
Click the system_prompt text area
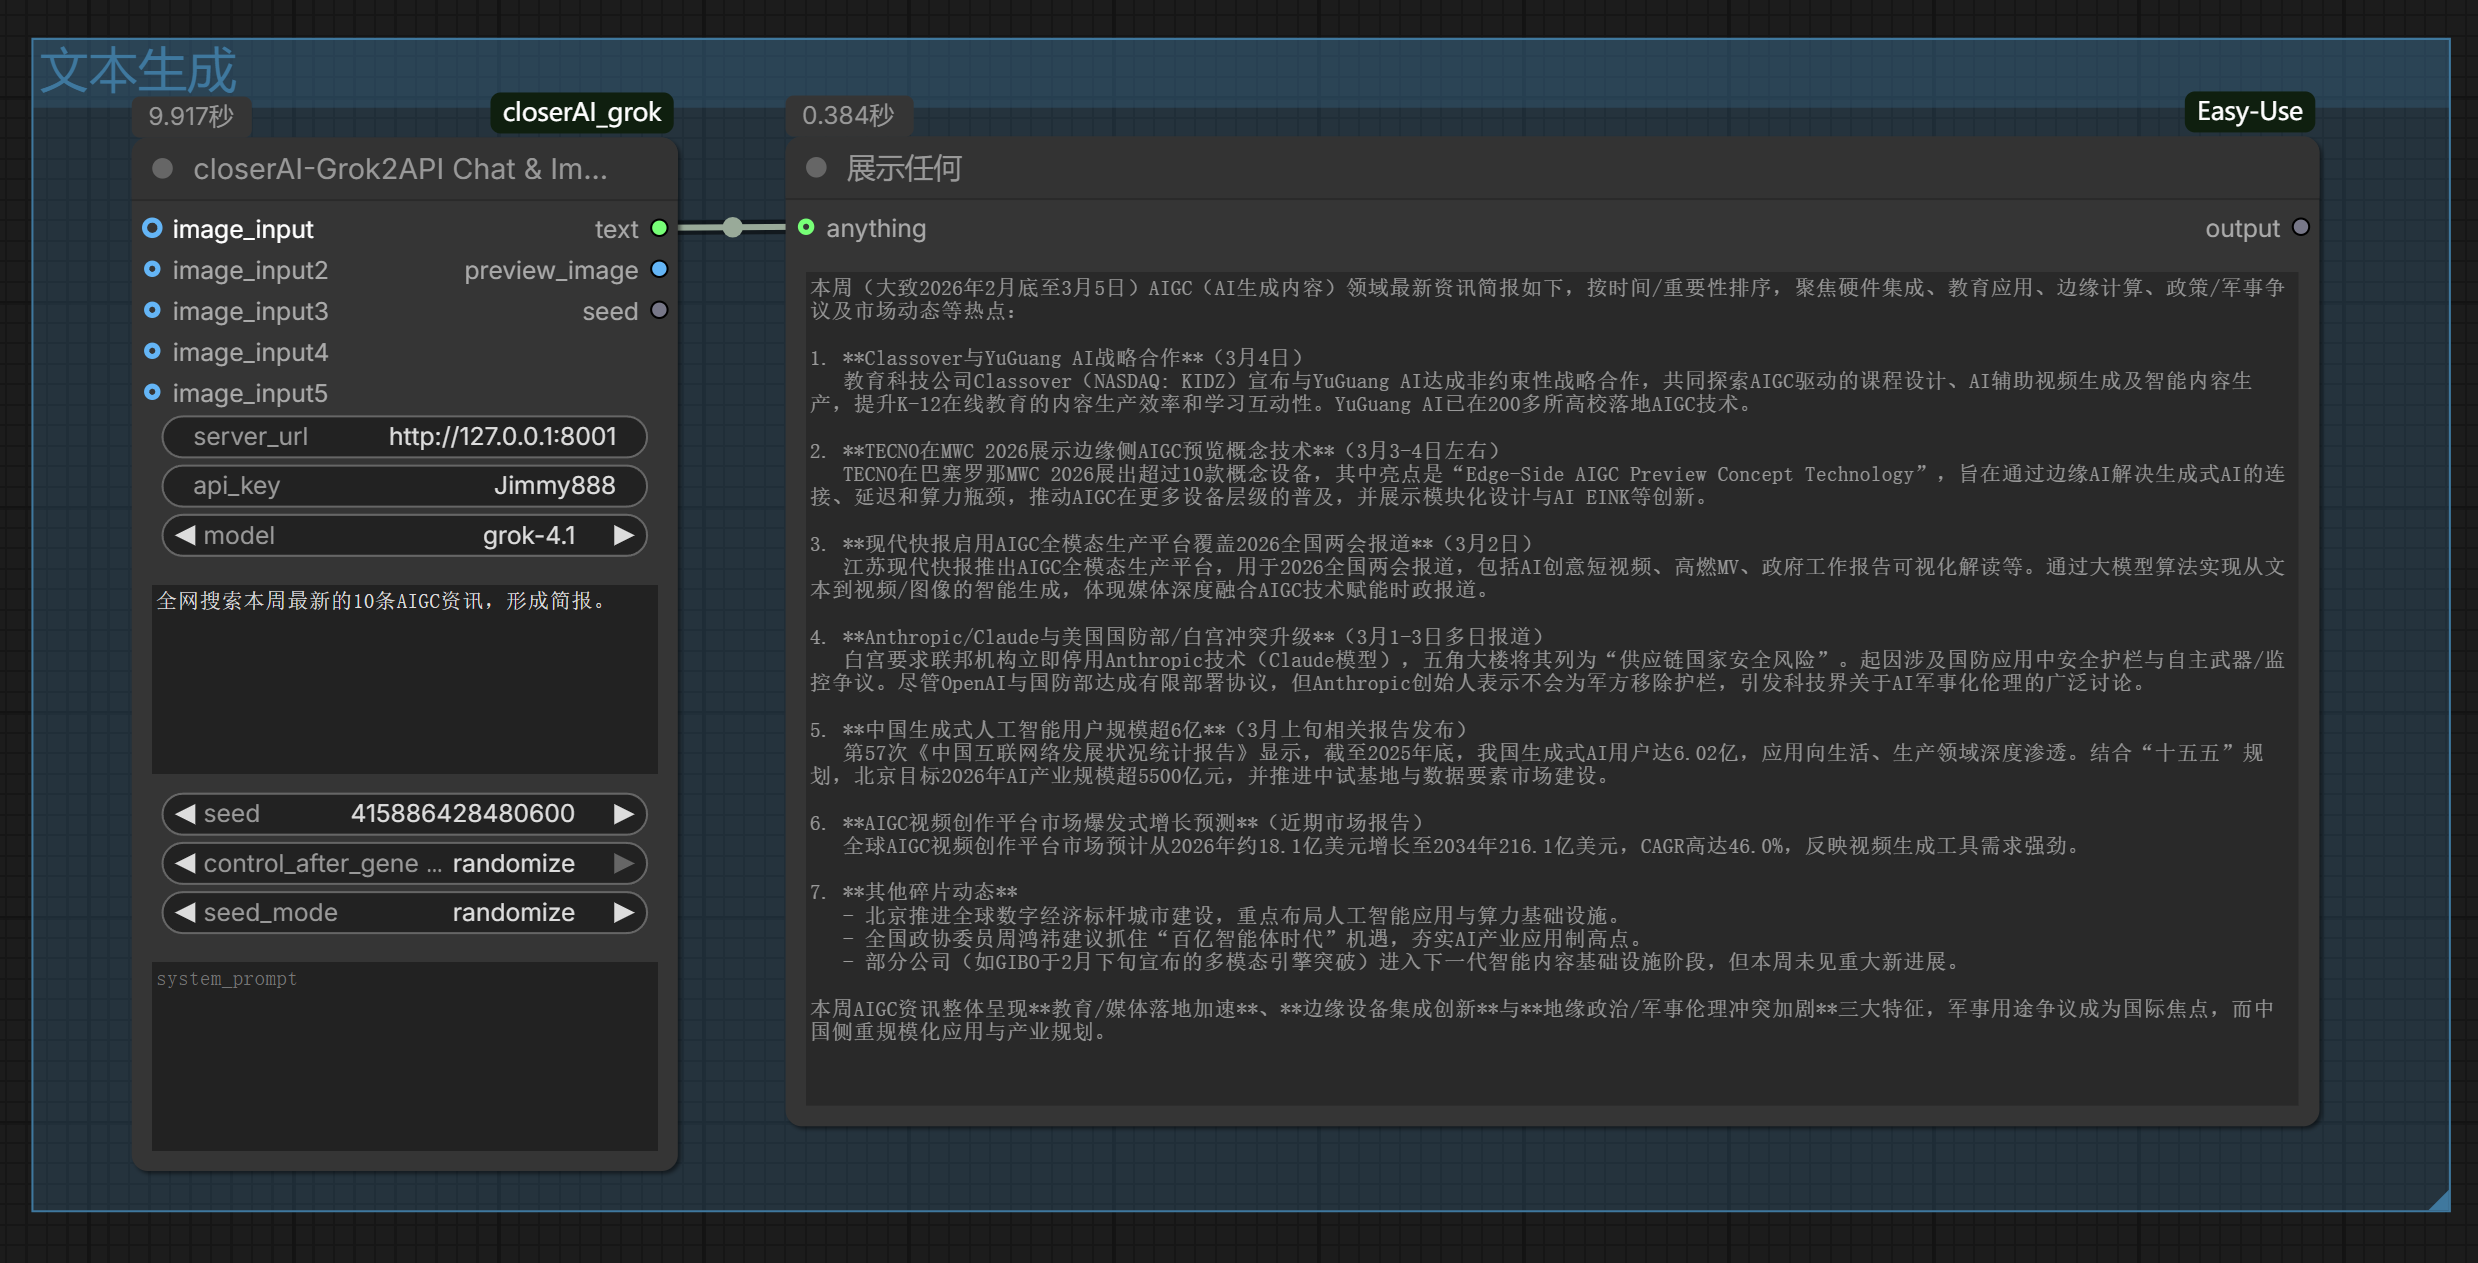(404, 1055)
